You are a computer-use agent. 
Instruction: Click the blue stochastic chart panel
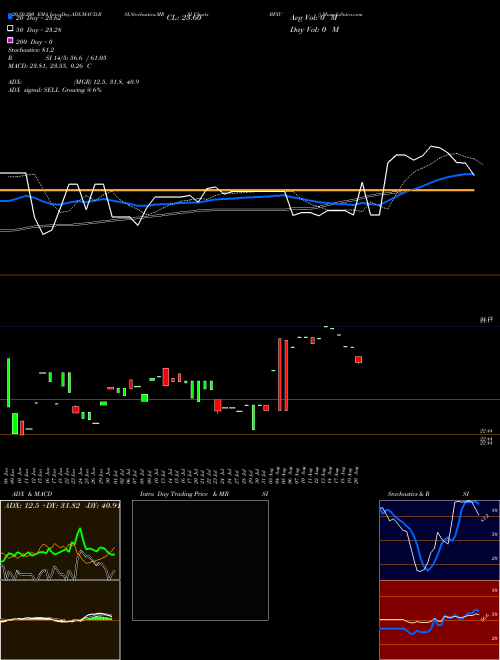(439, 540)
